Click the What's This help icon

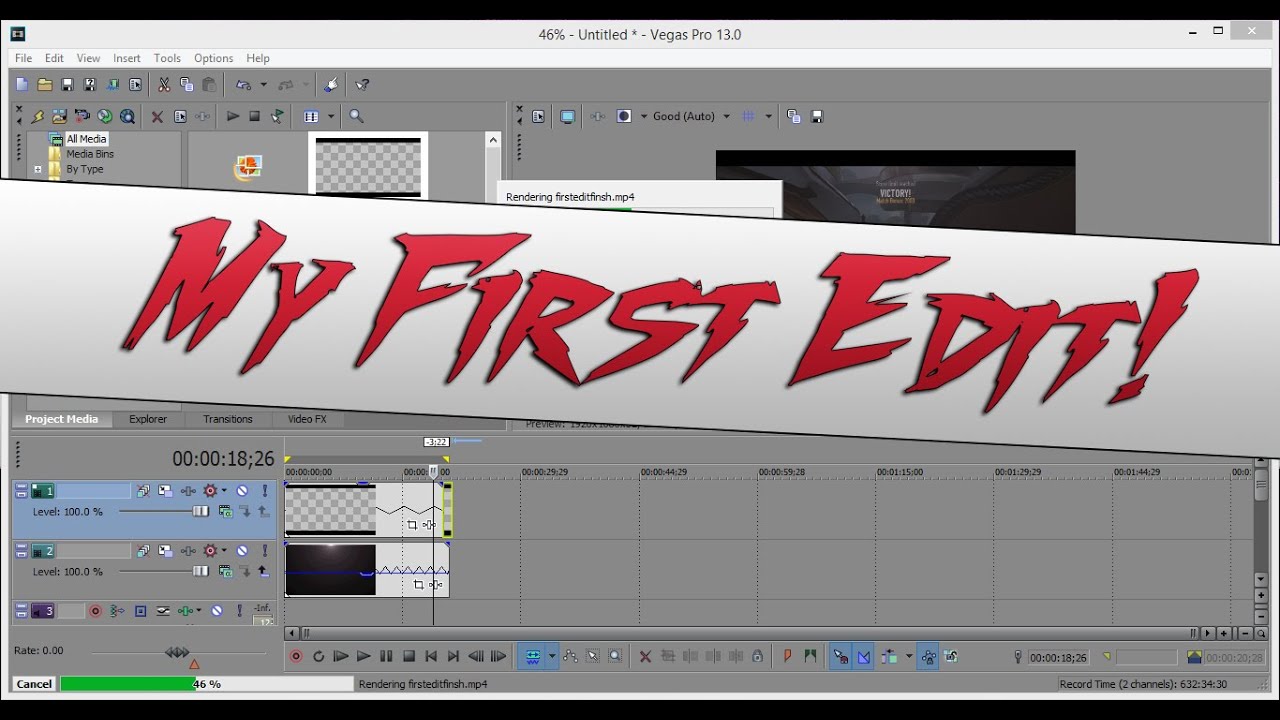point(363,85)
